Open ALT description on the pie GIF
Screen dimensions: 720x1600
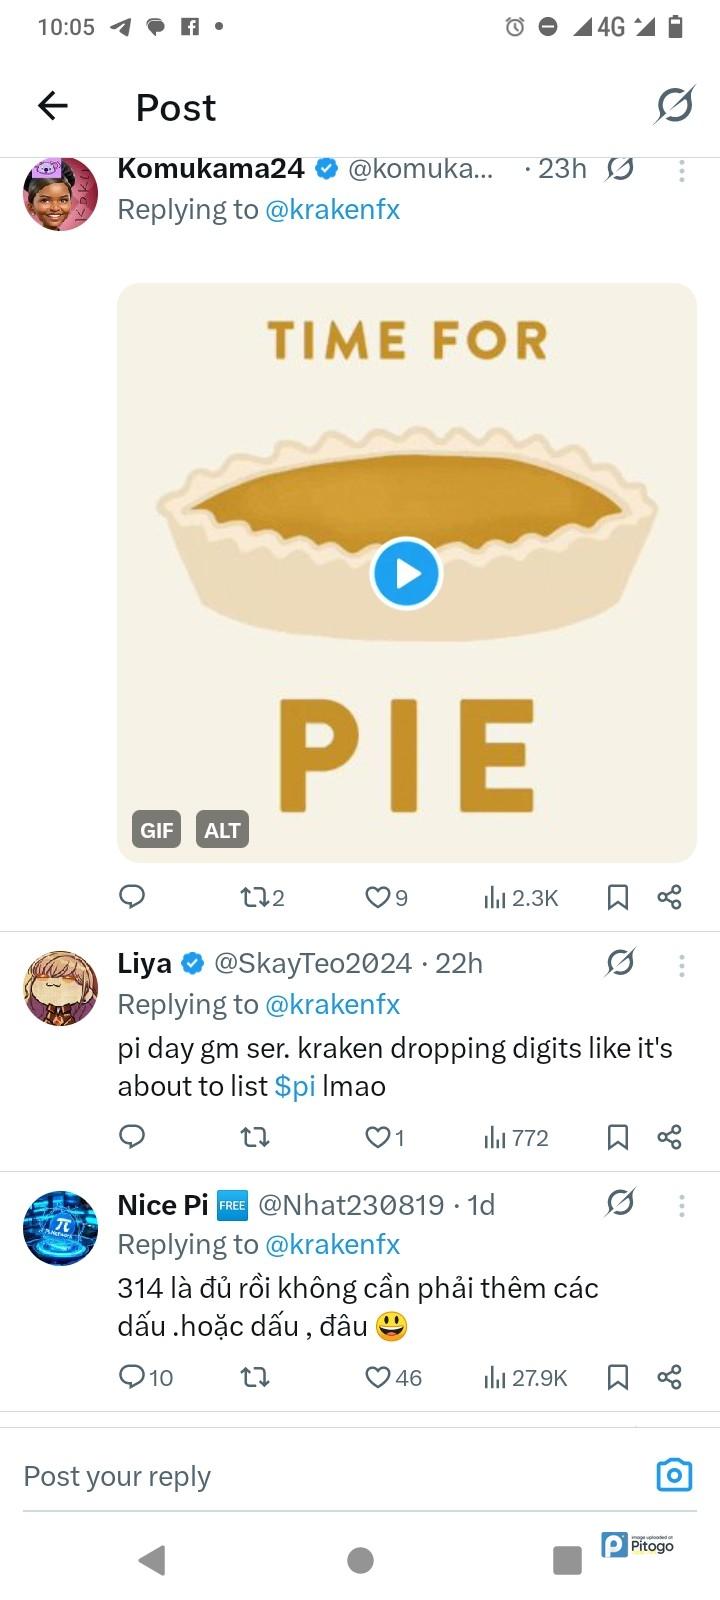tap(222, 830)
